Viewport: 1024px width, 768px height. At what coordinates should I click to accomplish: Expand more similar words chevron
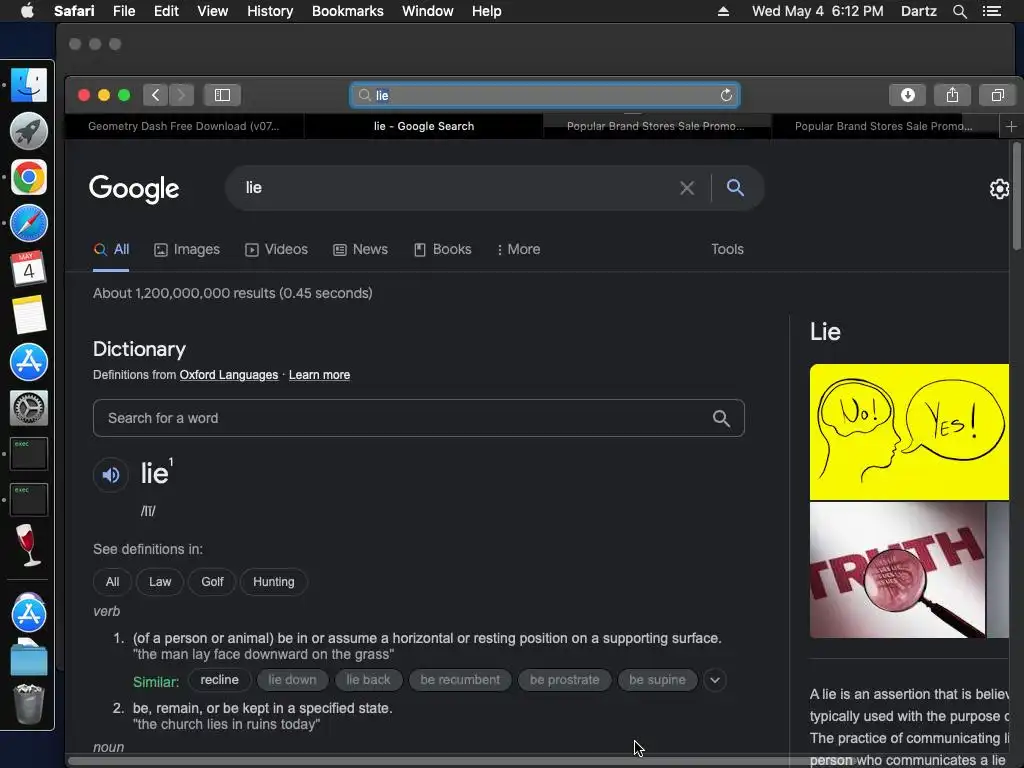(x=715, y=680)
